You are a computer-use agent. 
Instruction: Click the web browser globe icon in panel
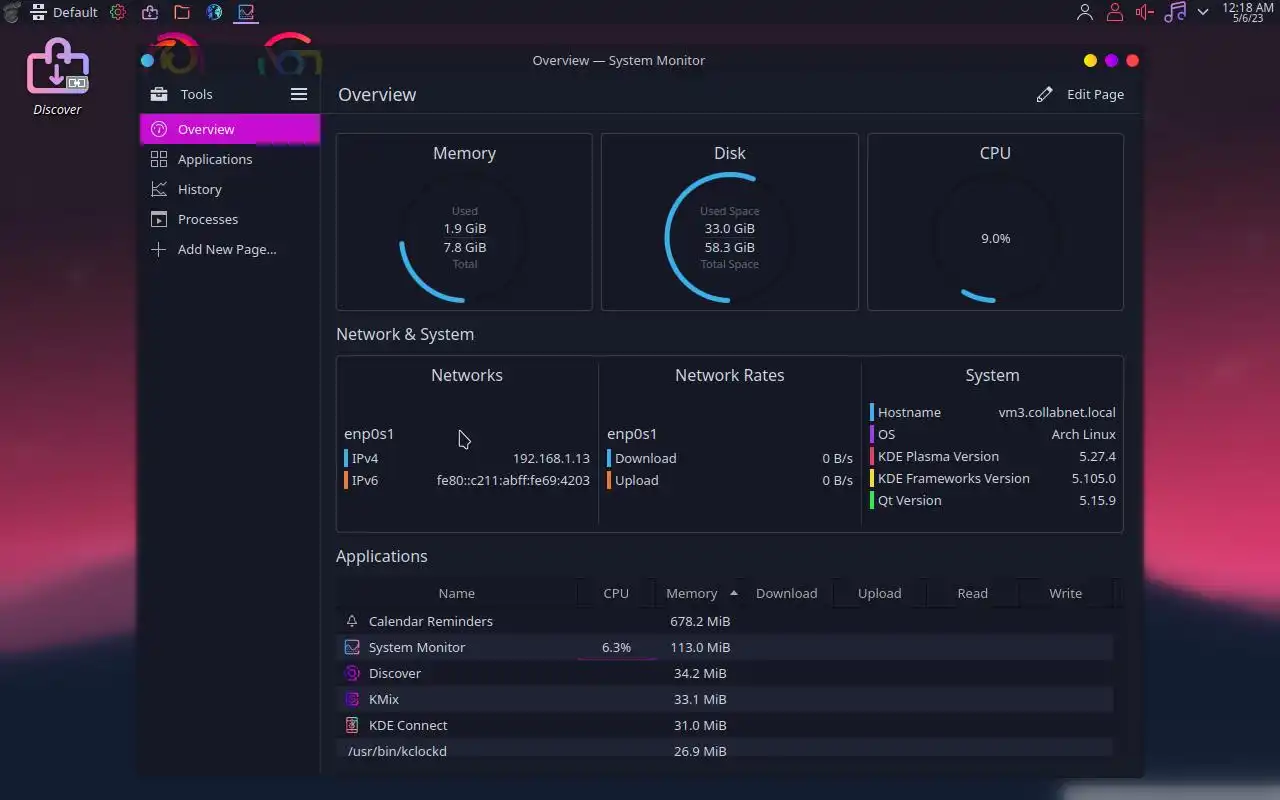(214, 12)
